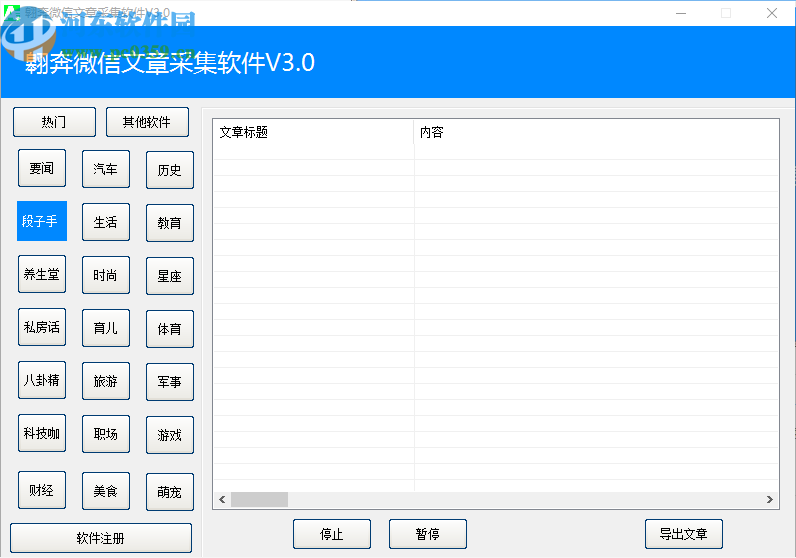Open the 软件注册 registration button
Viewport: 796px width, 558px height.
(101, 538)
